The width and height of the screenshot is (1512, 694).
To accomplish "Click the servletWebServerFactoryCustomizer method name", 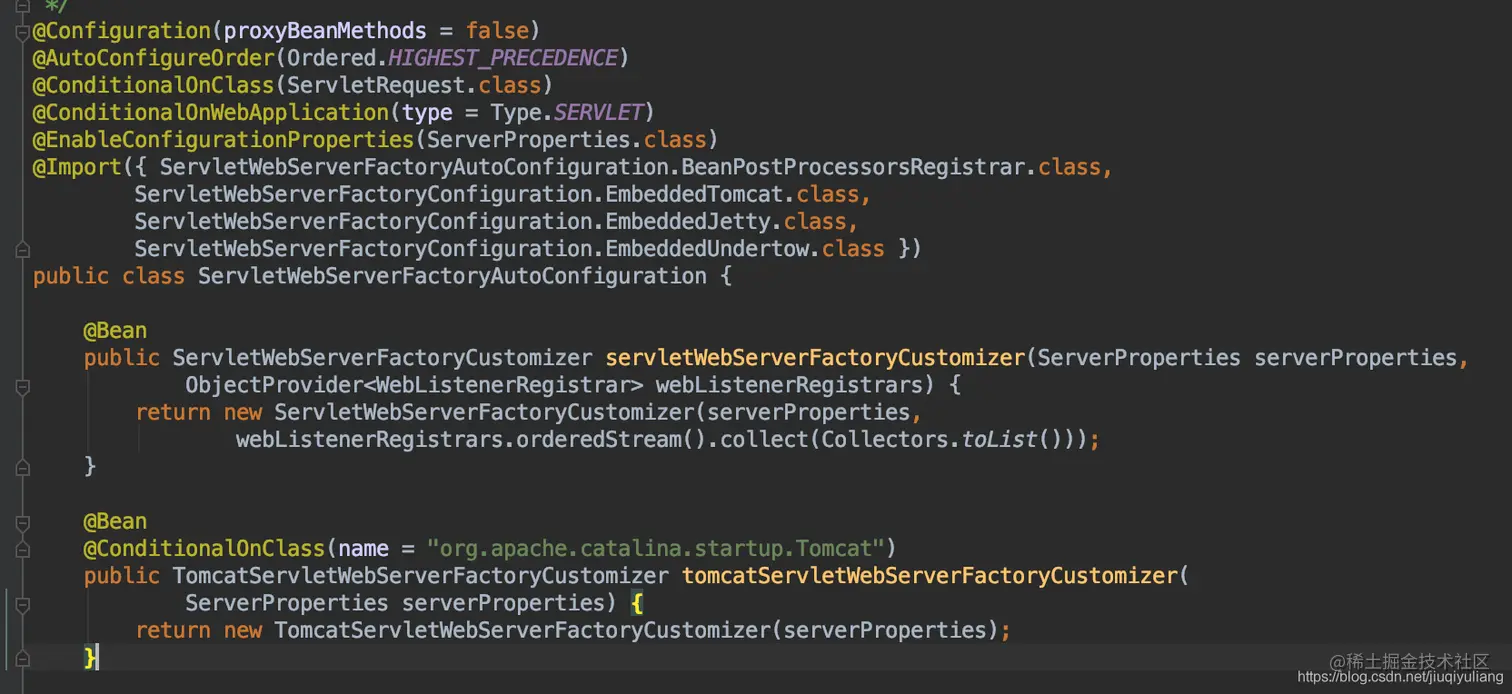I will (815, 357).
